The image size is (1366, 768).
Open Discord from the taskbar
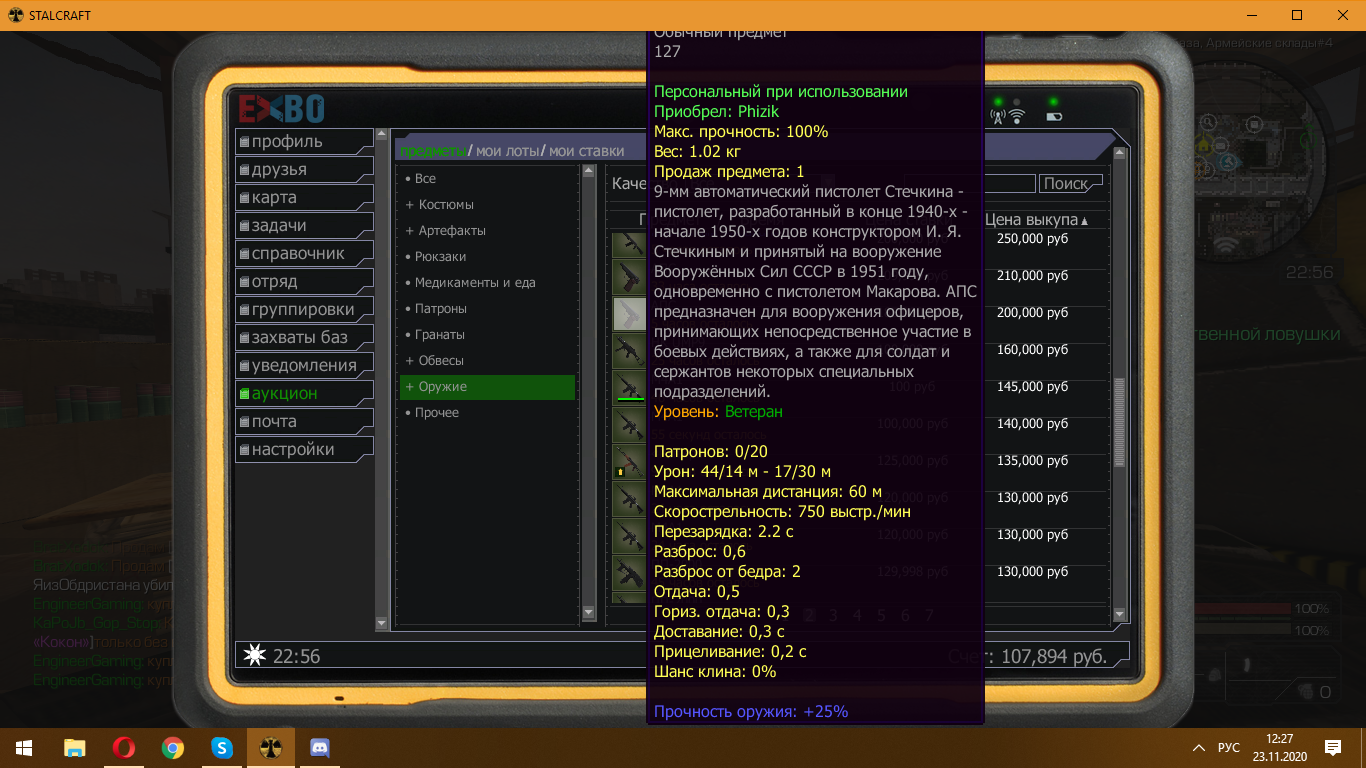point(320,748)
